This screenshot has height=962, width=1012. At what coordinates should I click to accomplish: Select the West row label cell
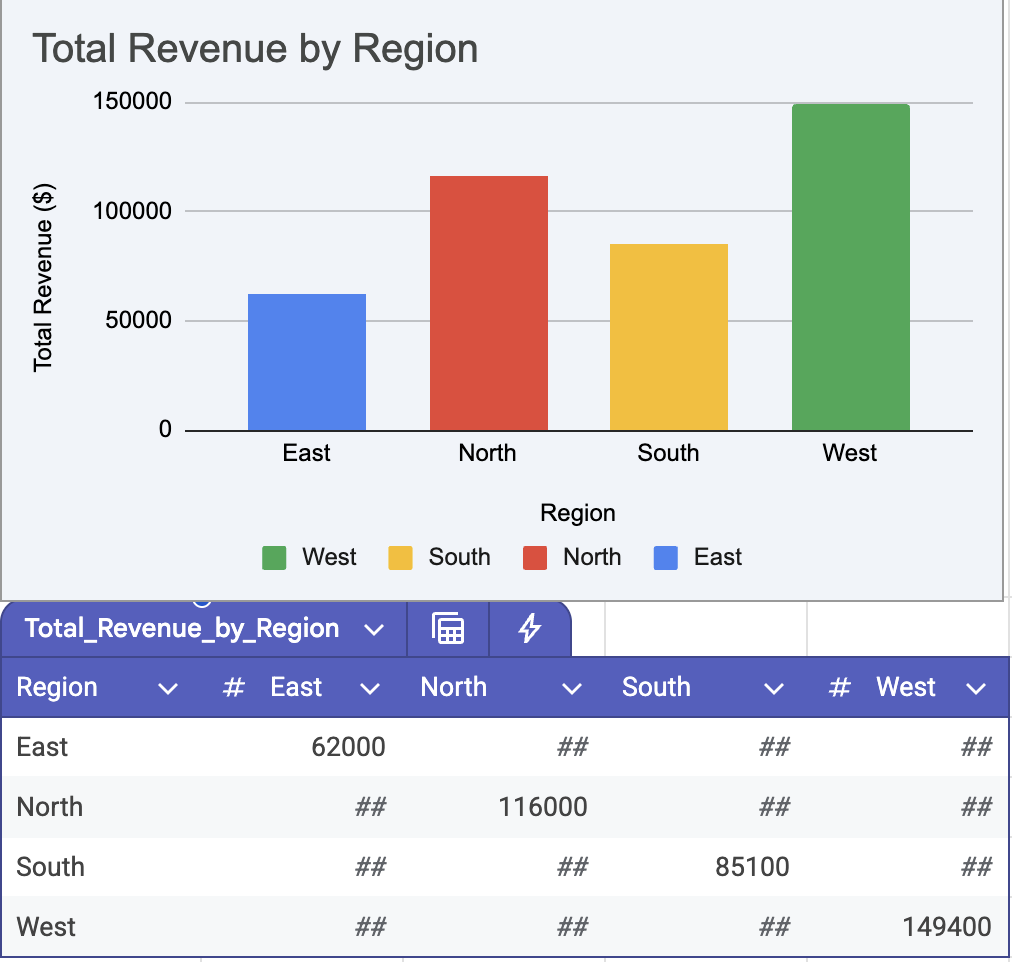point(102,927)
